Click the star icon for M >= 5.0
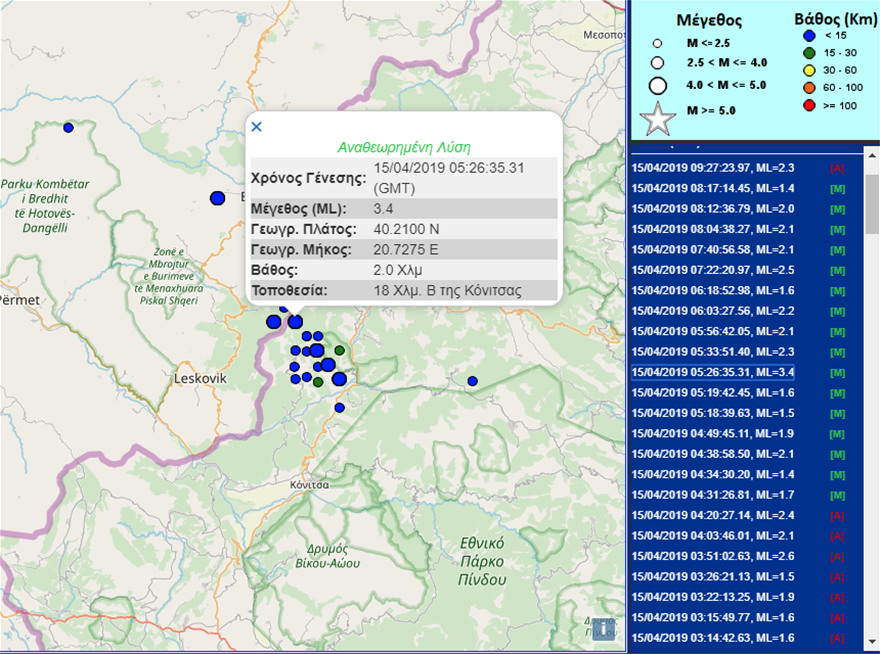This screenshot has height=654, width=880. [657, 117]
